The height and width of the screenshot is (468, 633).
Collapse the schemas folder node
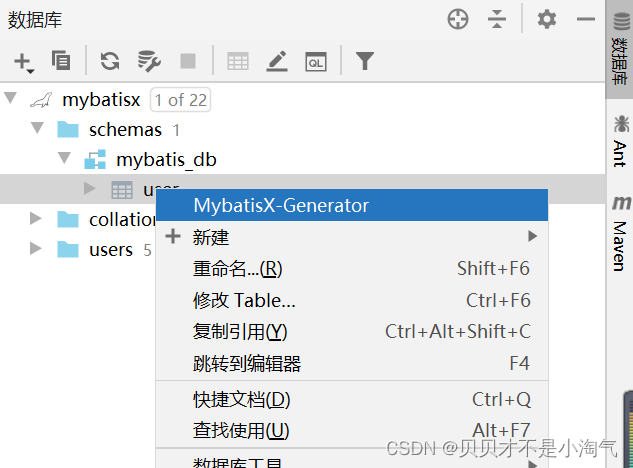tap(38, 128)
